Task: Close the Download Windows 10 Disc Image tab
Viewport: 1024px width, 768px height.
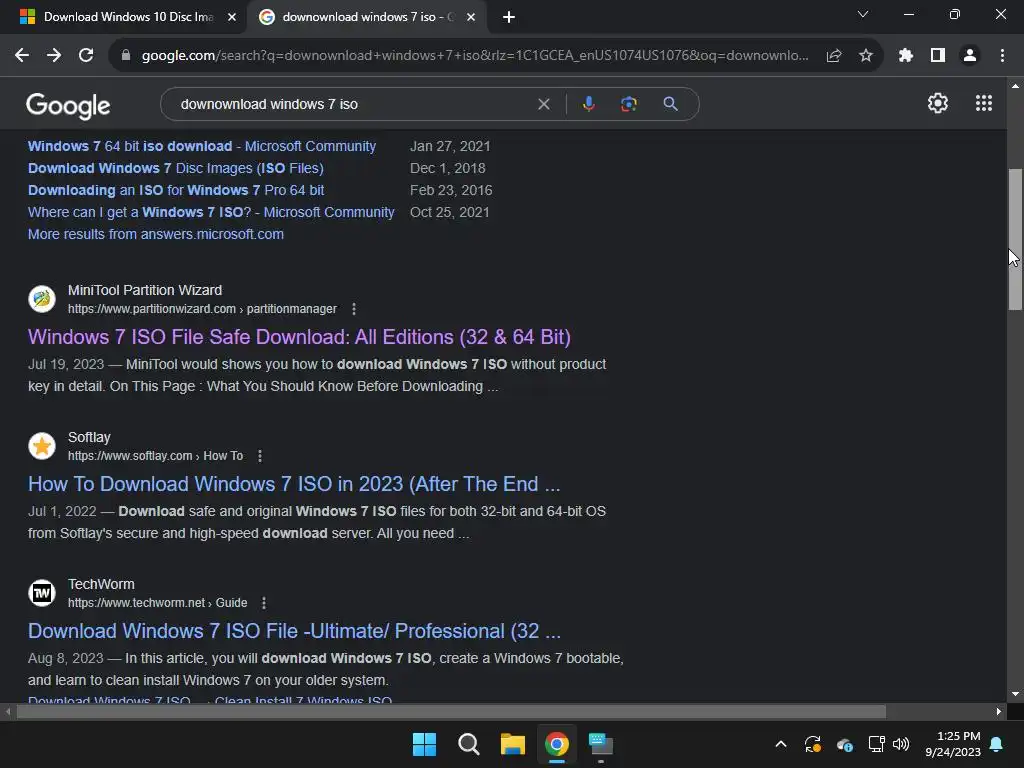Action: point(232,17)
